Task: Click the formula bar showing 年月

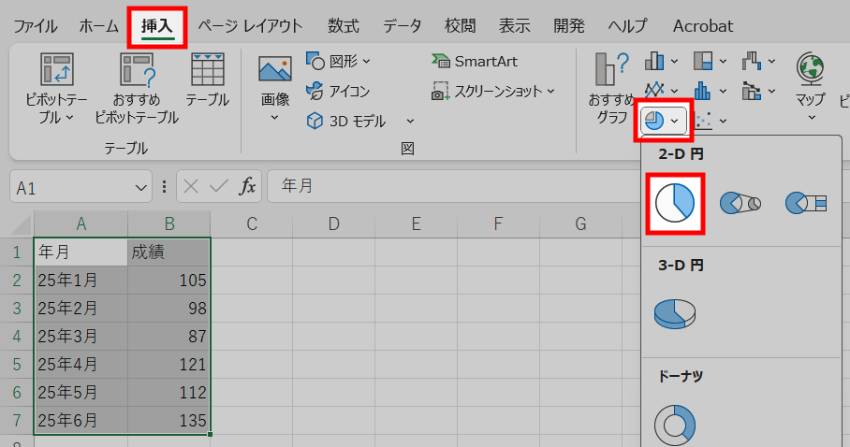Action: pos(453,186)
